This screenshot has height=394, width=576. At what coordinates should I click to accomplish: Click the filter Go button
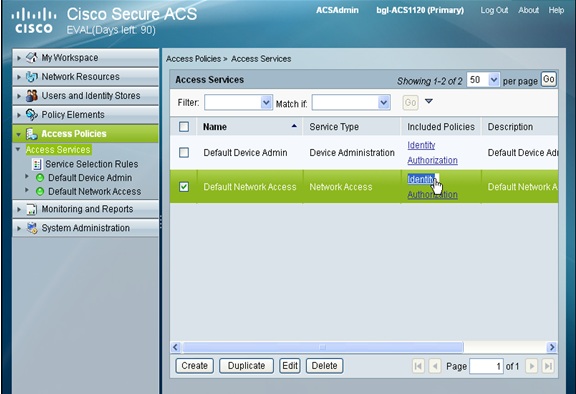(410, 102)
